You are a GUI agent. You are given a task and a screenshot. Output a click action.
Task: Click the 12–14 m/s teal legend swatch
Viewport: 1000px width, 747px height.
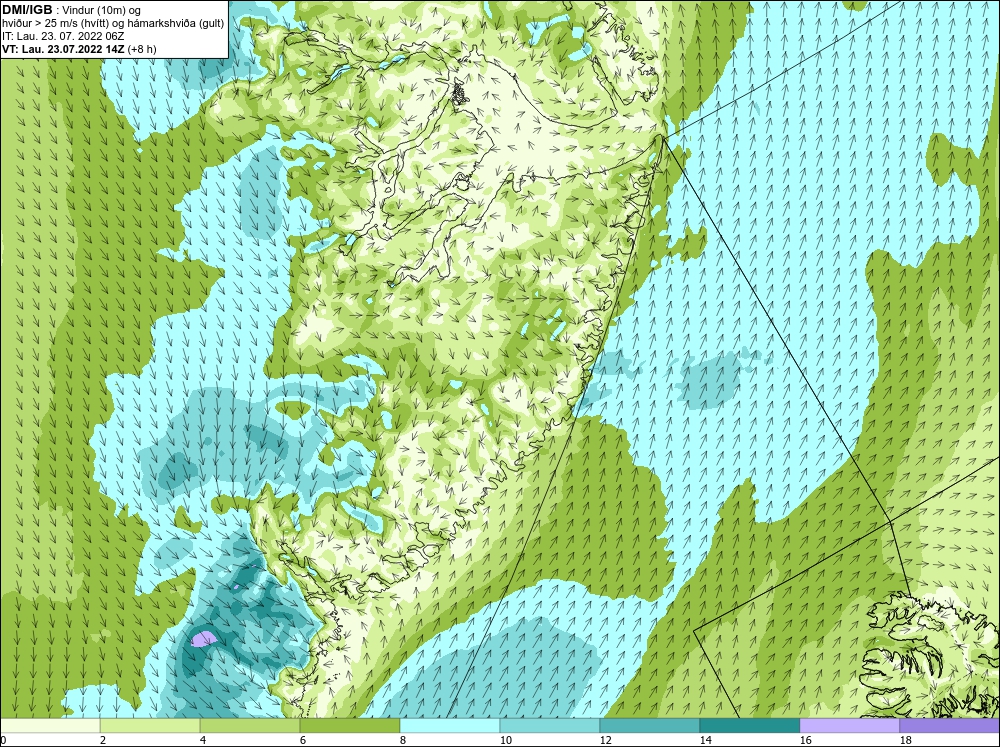tap(649, 726)
